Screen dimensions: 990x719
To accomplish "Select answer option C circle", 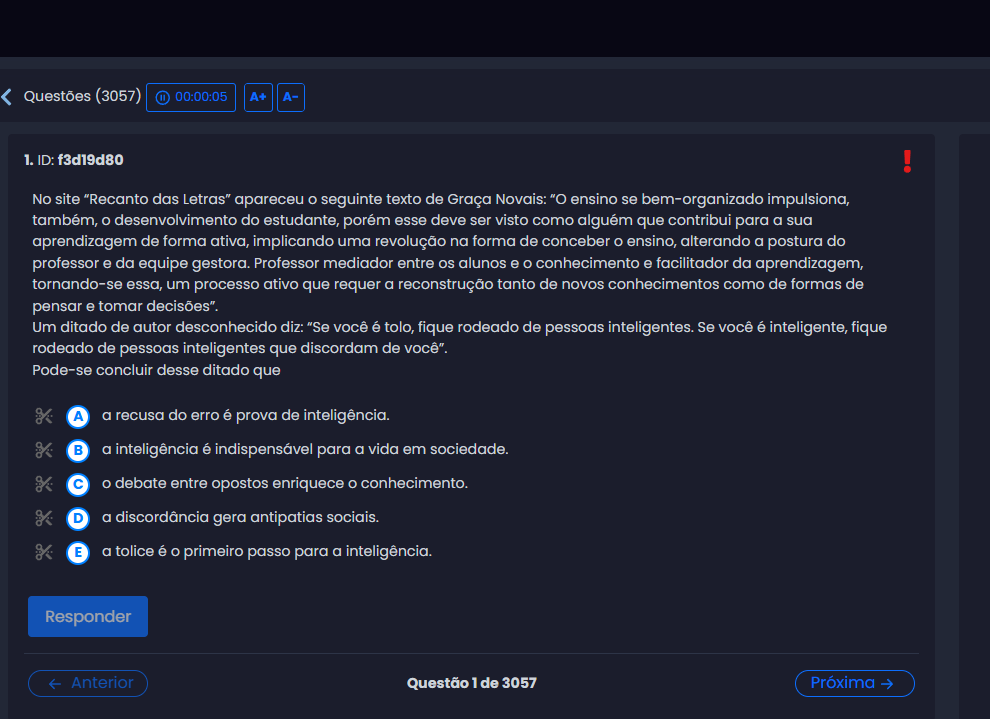I will 78,485.
